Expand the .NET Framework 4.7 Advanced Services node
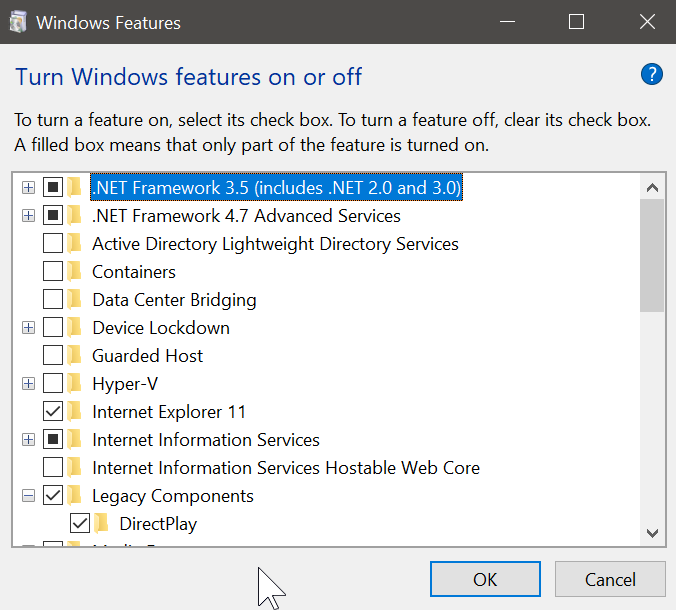Viewport: 676px width, 610px height. 28,216
